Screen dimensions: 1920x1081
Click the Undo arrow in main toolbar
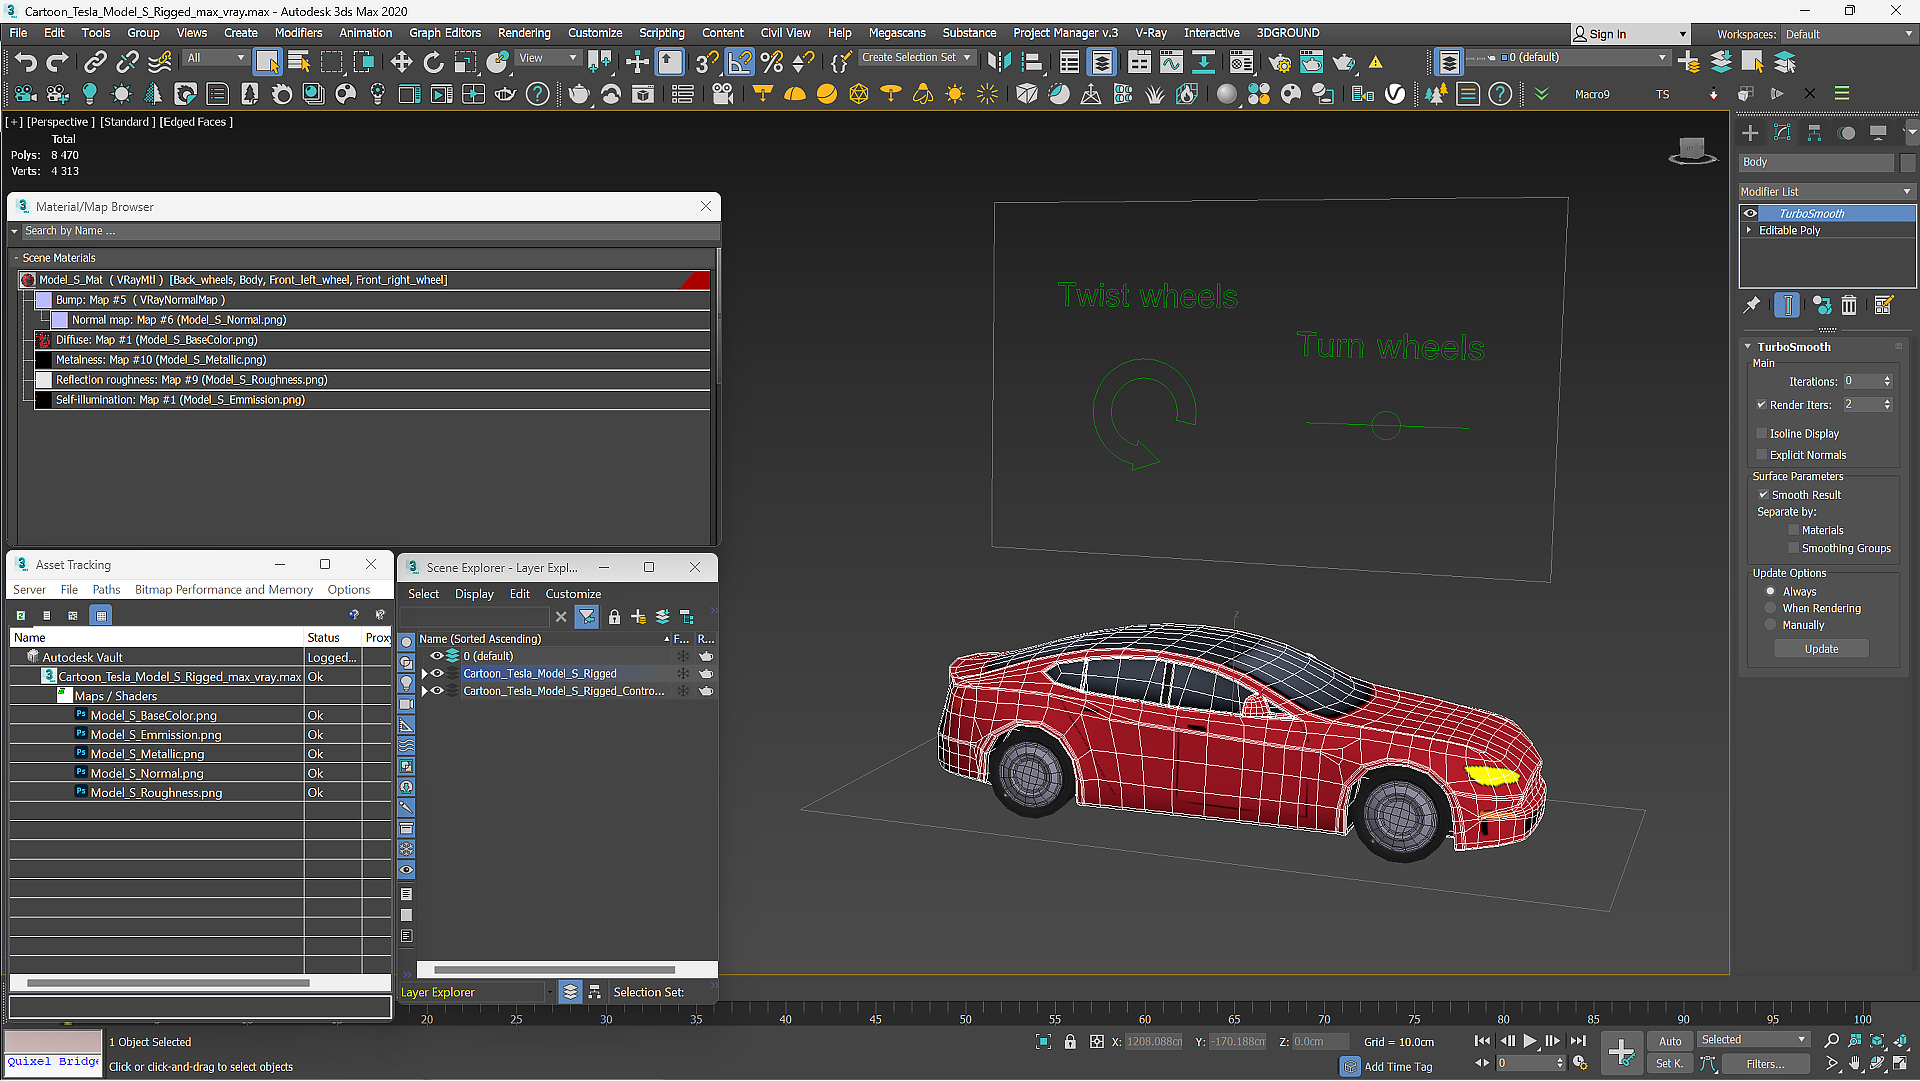(25, 62)
